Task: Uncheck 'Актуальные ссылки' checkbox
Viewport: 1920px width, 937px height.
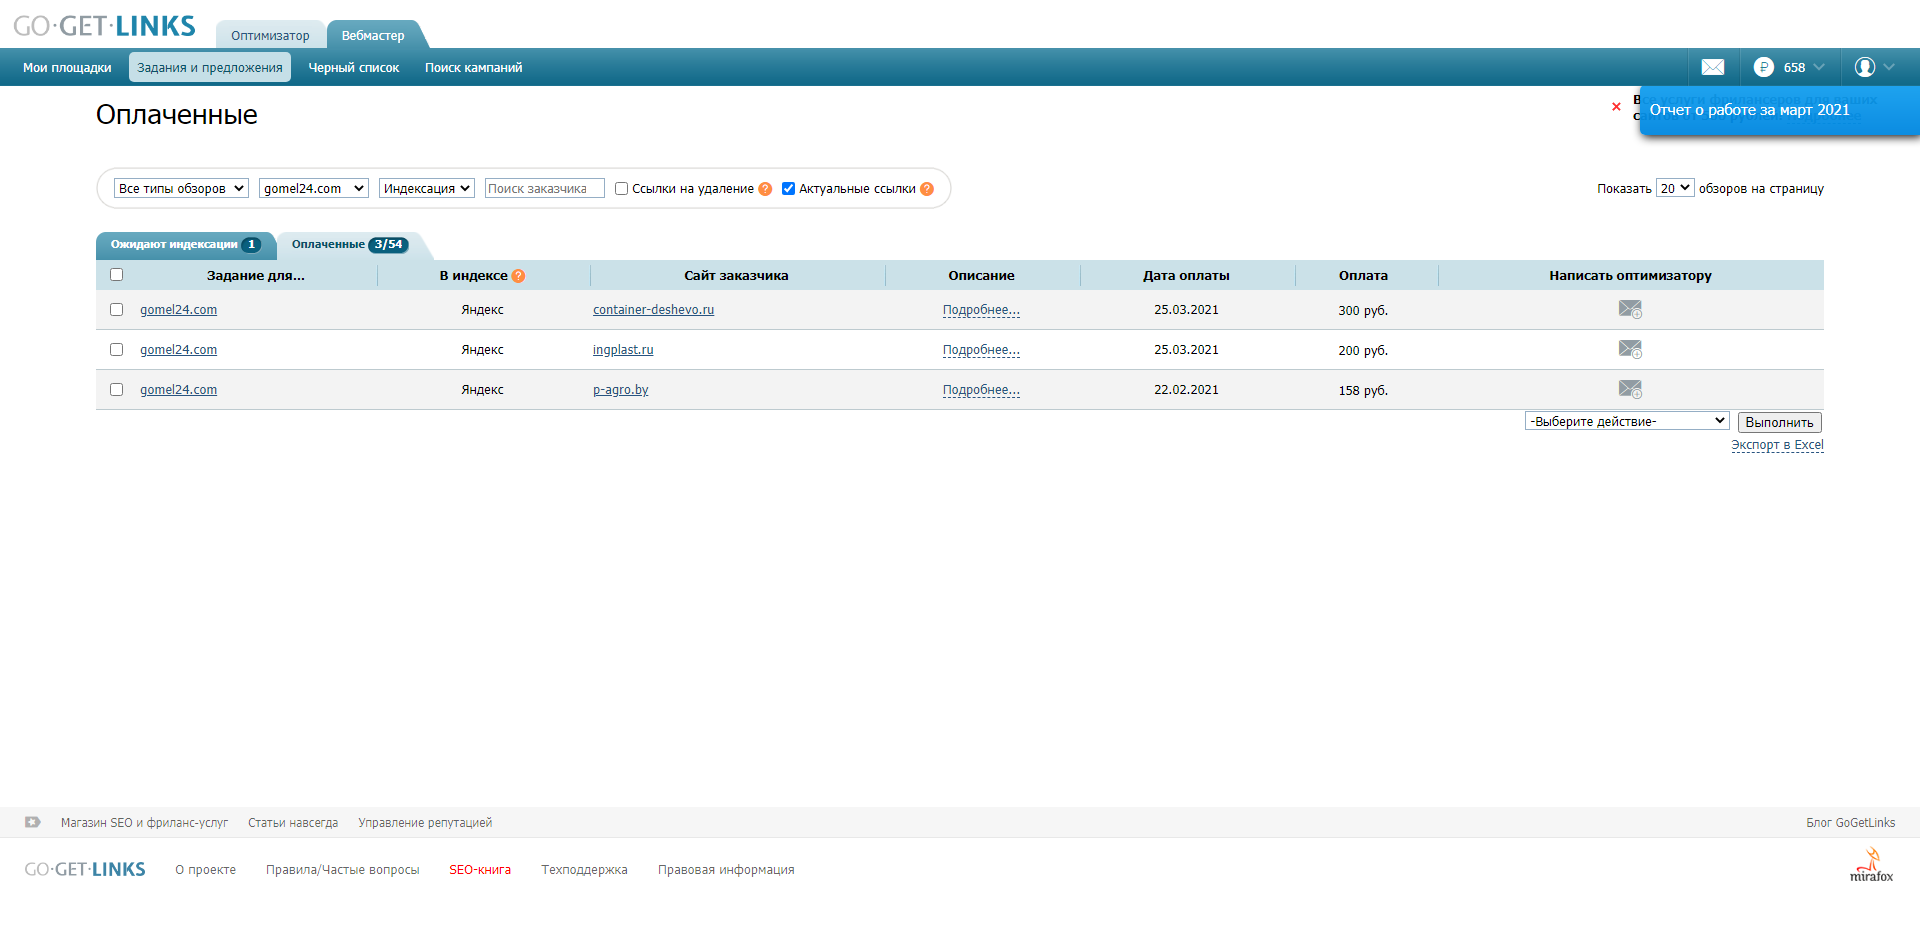Action: (x=788, y=188)
